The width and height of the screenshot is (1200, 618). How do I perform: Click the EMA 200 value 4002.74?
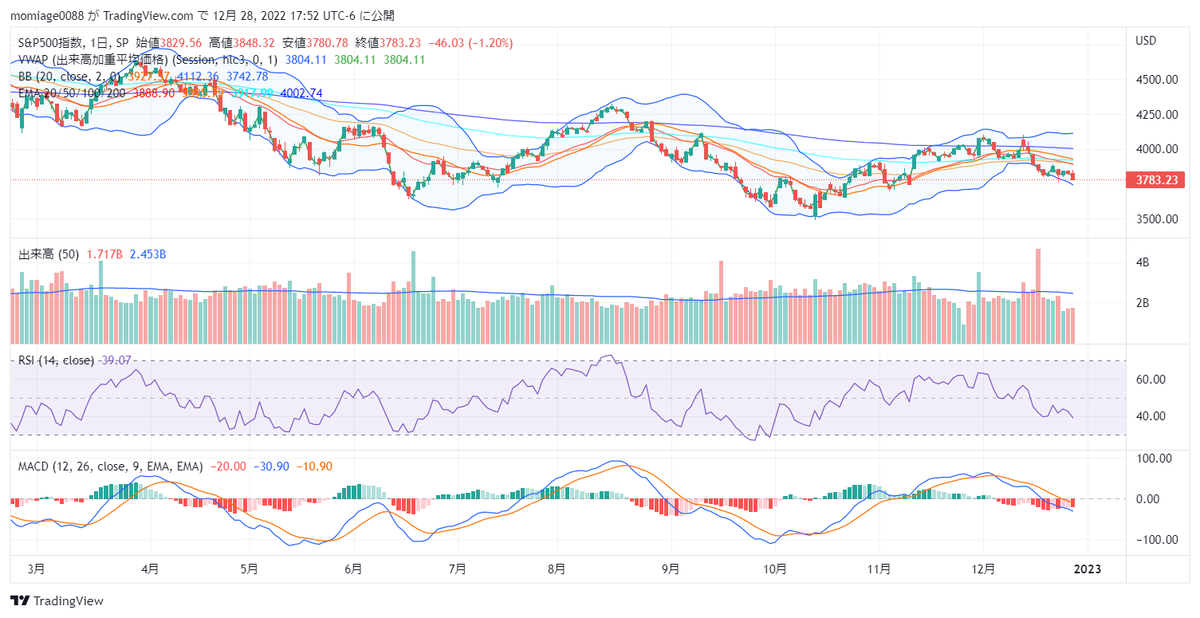coord(301,92)
